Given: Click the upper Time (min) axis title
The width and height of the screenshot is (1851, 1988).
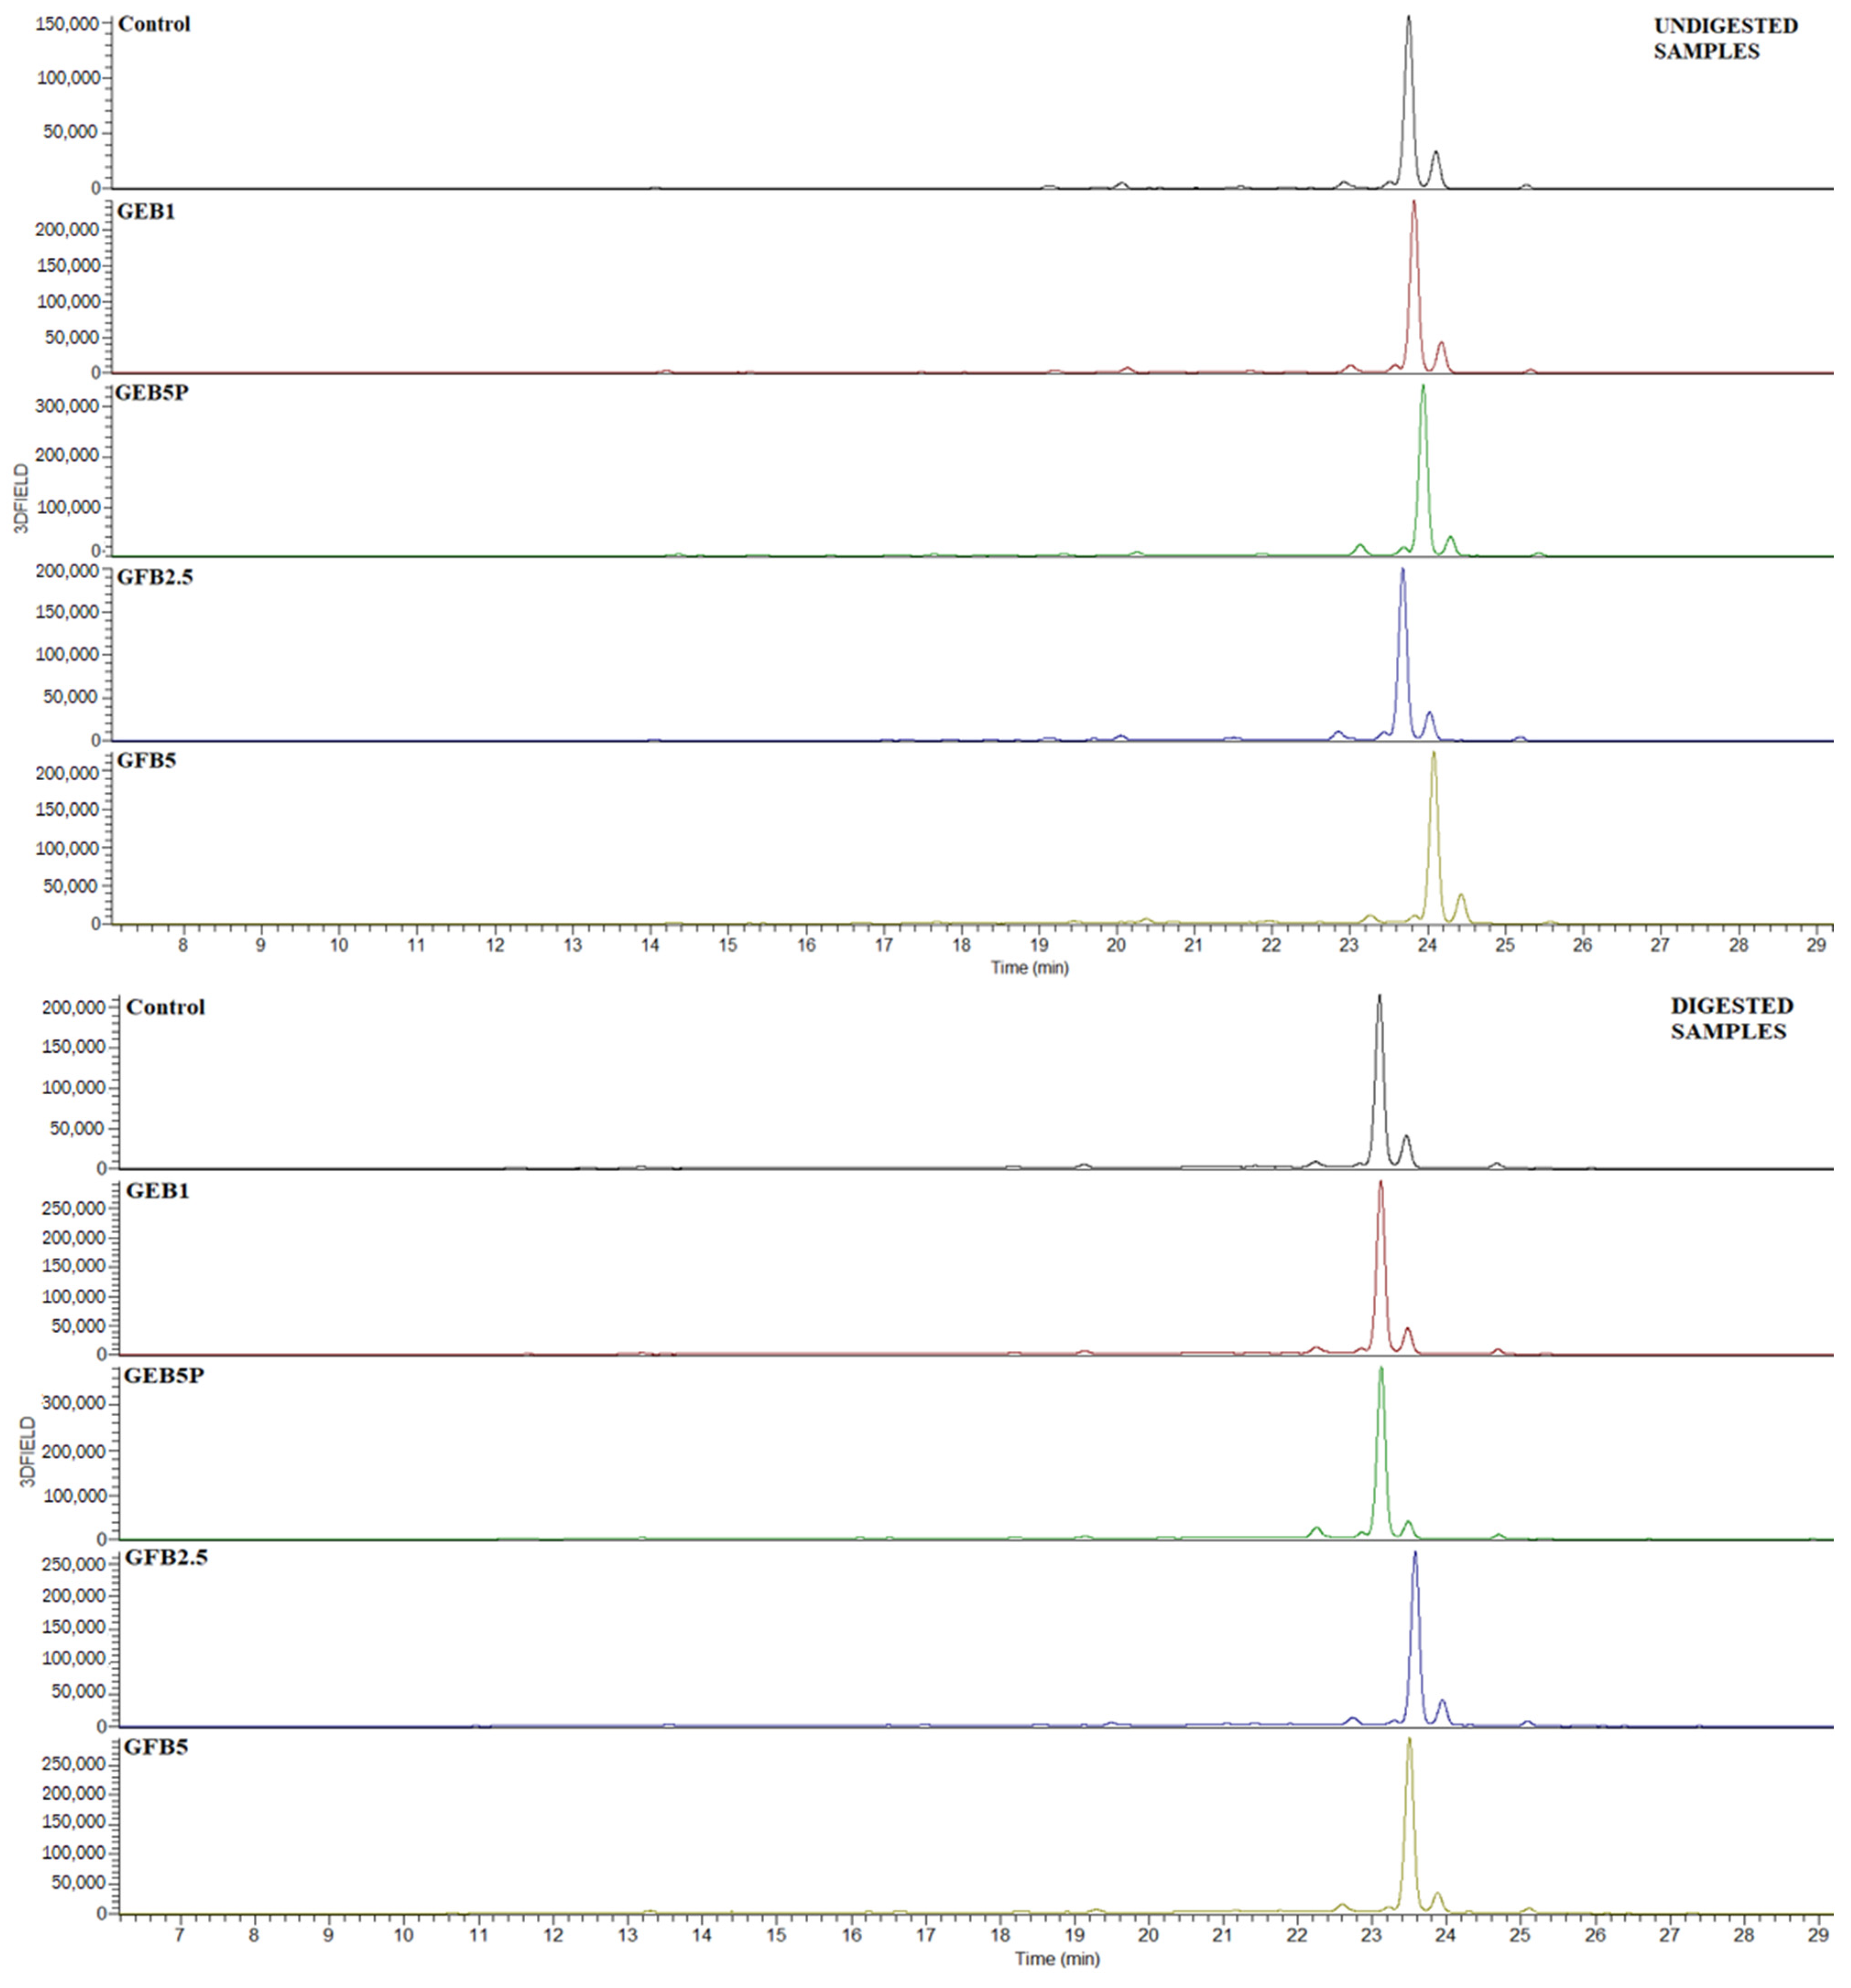Looking at the screenshot, I should 1029,967.
